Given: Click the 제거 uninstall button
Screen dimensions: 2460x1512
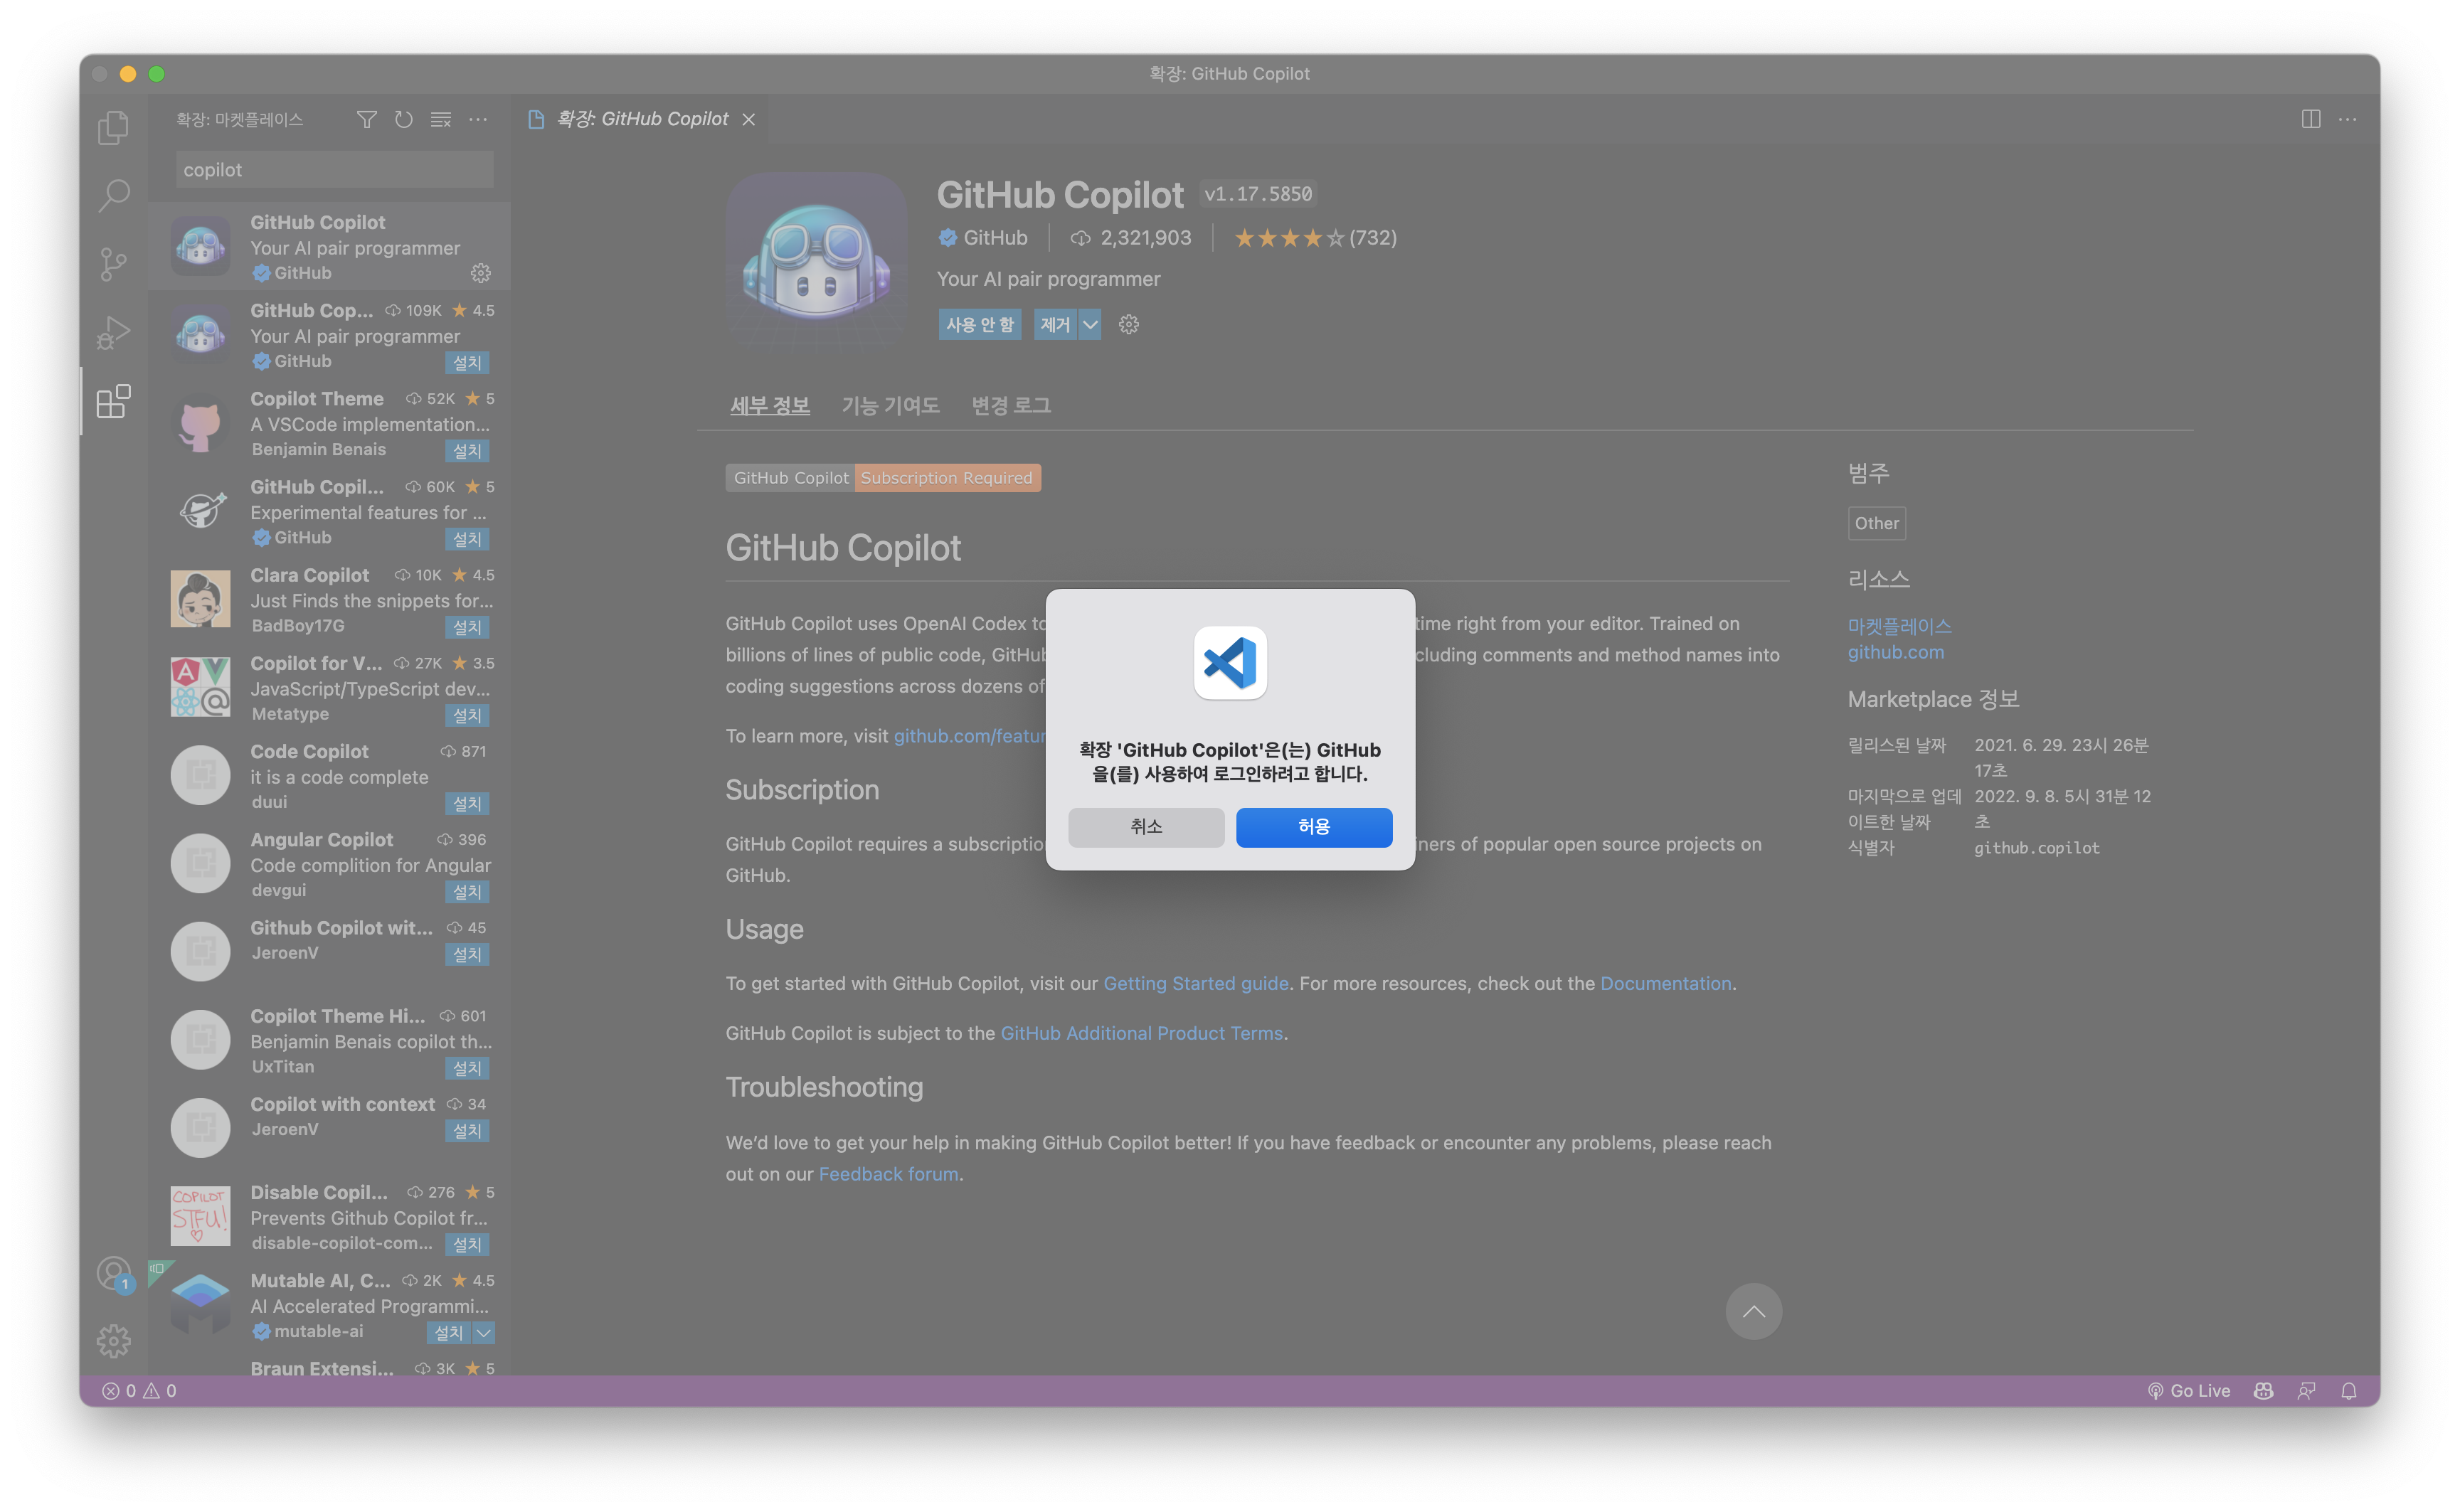Looking at the screenshot, I should 1055,324.
